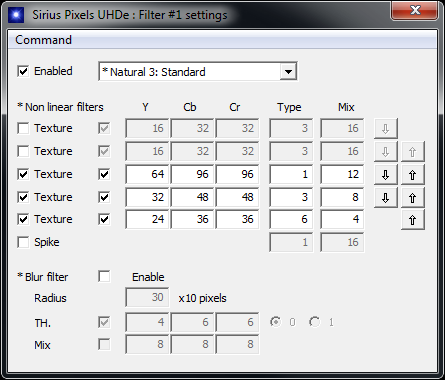
Task: Click the Cb field showing 48
Action: point(192,197)
